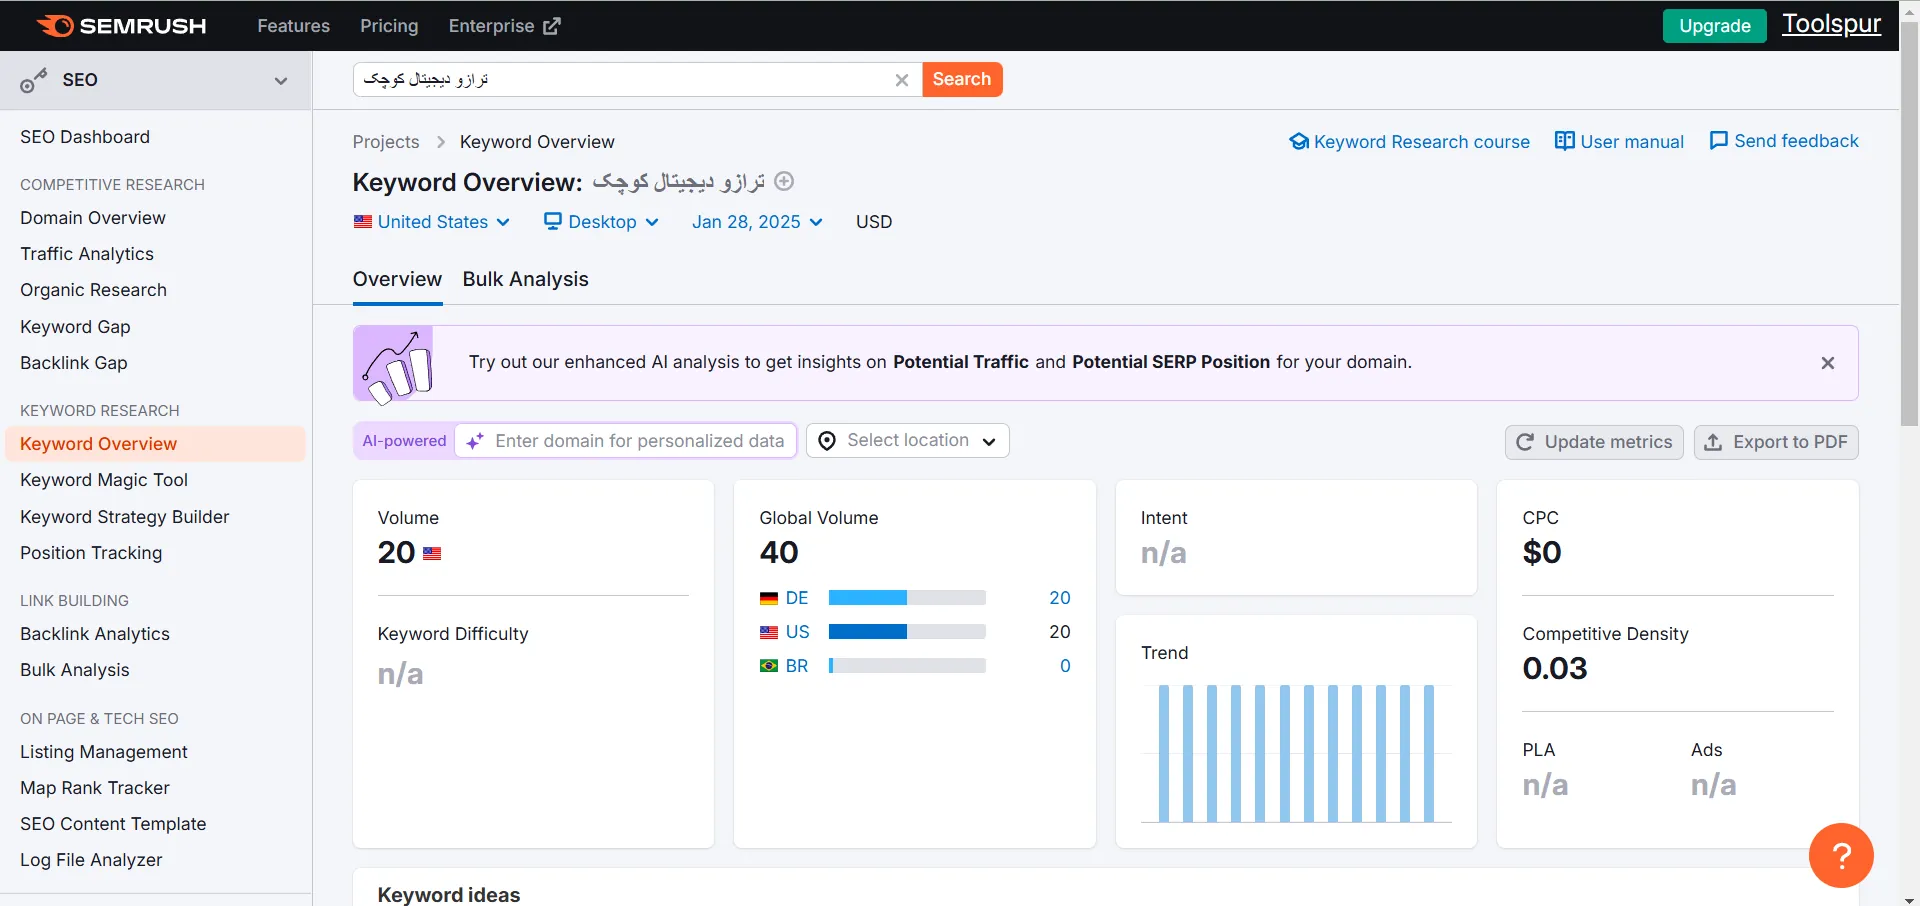Click the SEO gear icon in sidebar
The width and height of the screenshot is (1920, 906).
33,81
